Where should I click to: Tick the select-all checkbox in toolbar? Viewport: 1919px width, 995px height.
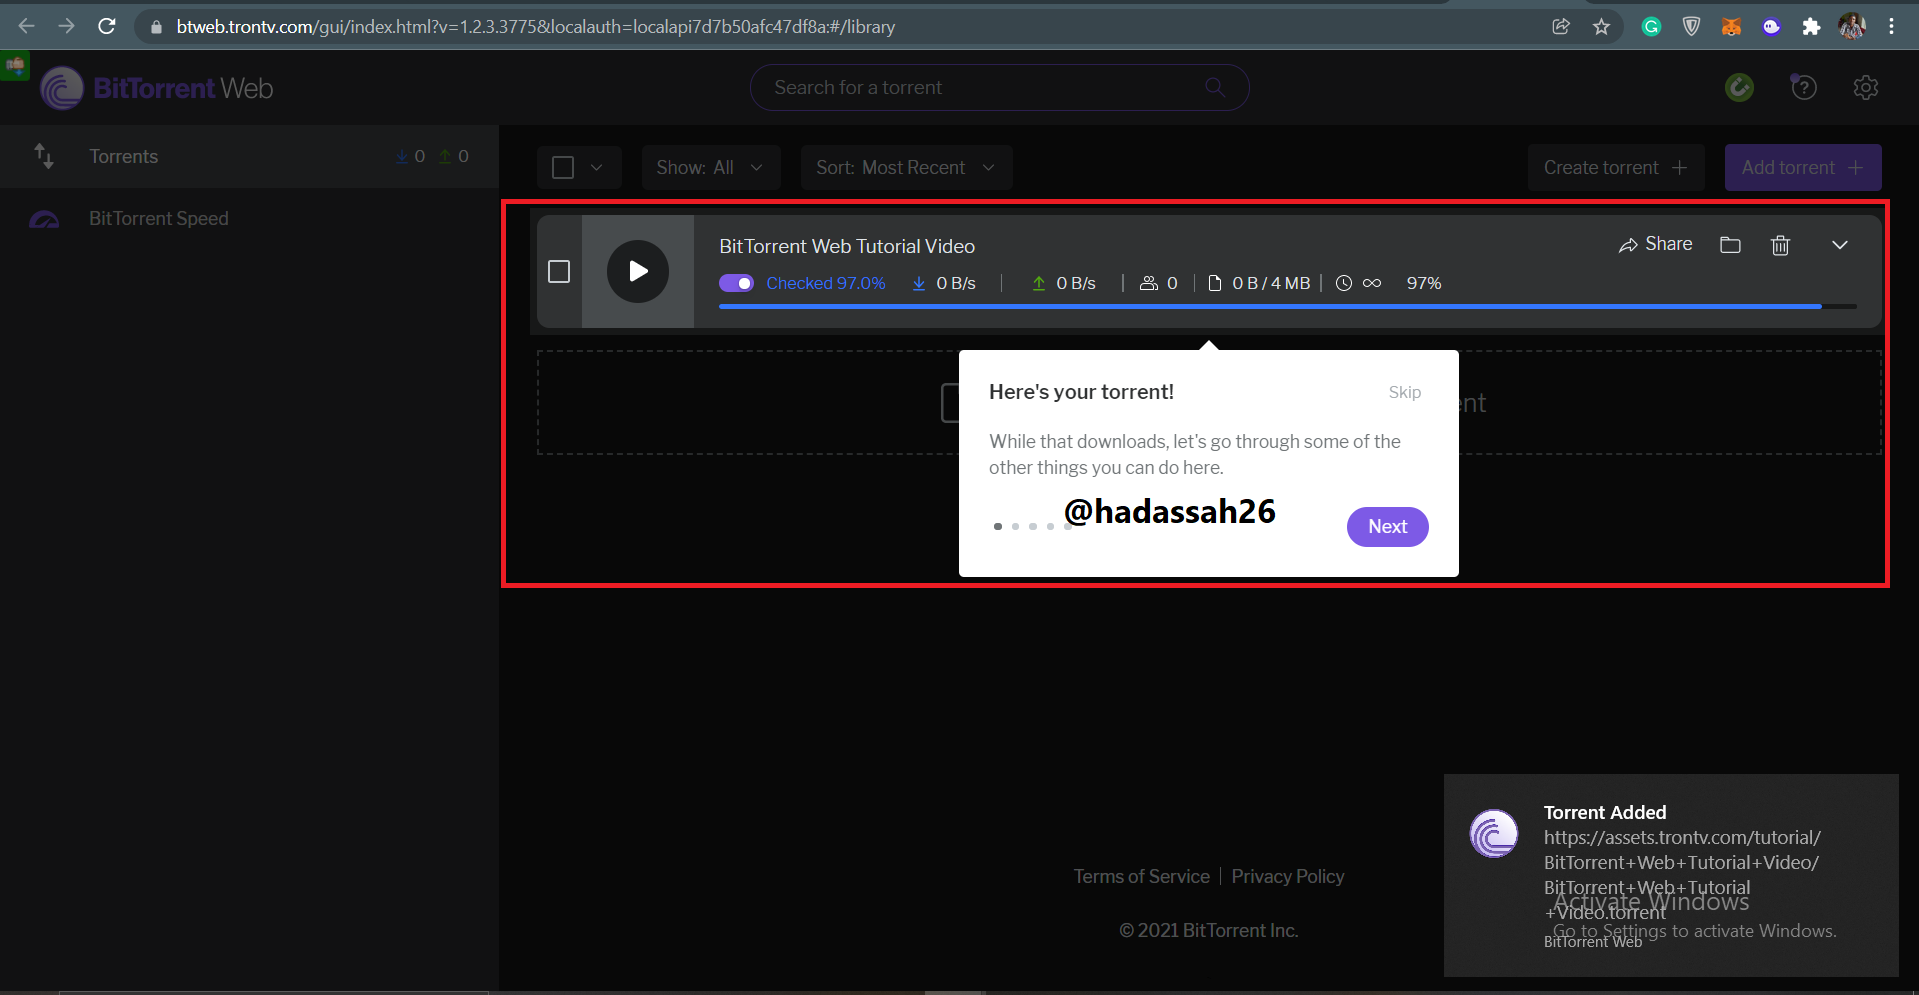tap(563, 167)
